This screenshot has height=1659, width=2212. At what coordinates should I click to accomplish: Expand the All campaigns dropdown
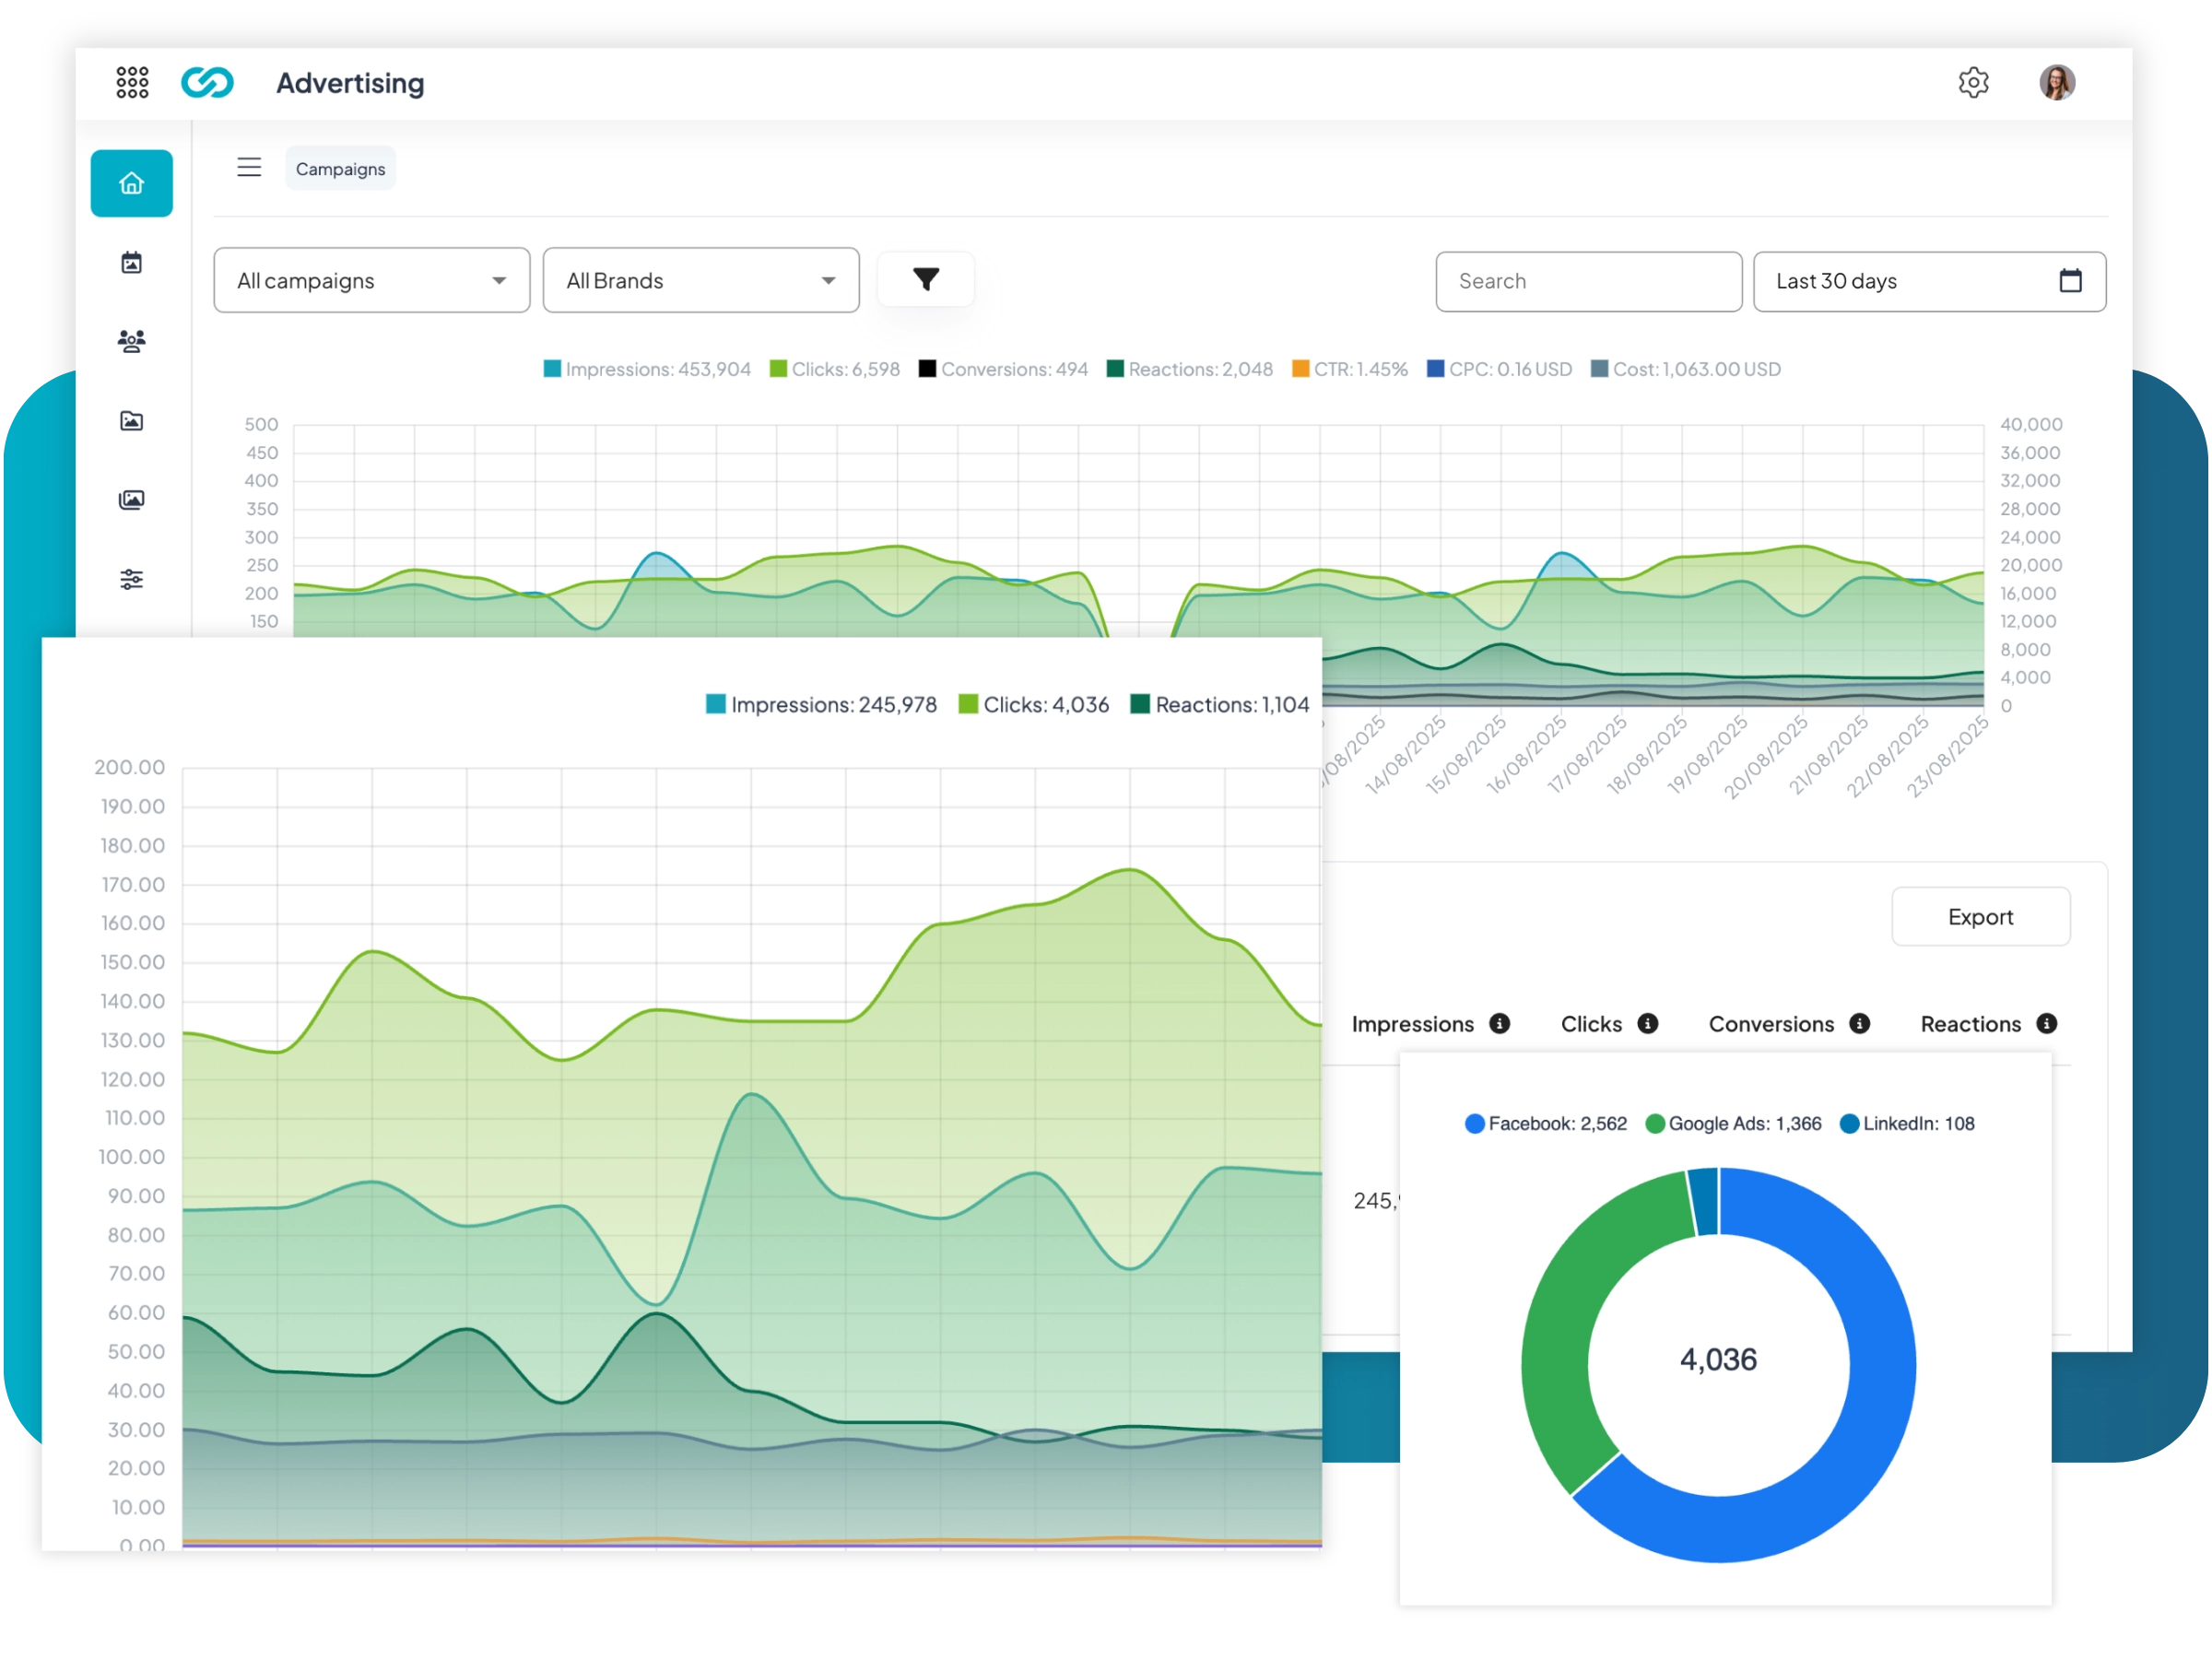[x=371, y=281]
